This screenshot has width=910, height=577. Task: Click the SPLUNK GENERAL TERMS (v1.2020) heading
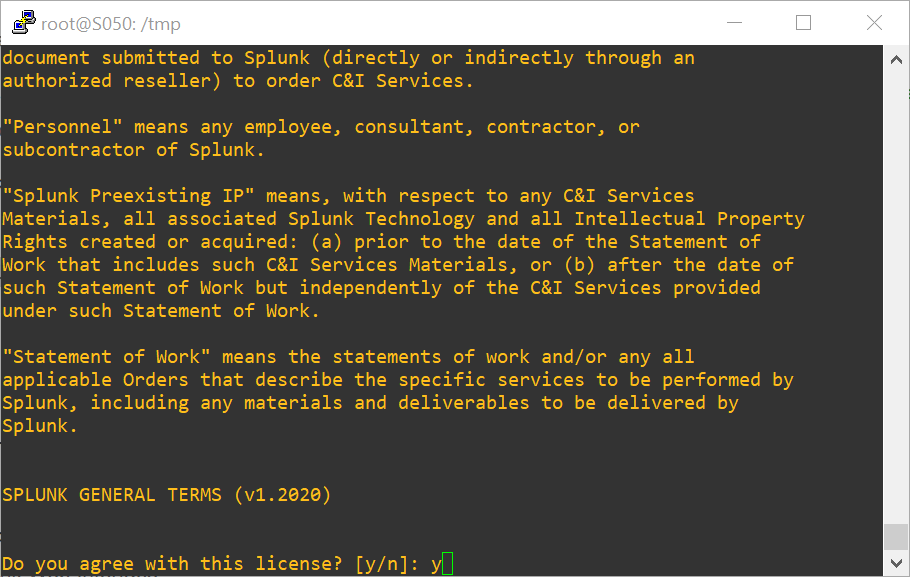tap(167, 495)
